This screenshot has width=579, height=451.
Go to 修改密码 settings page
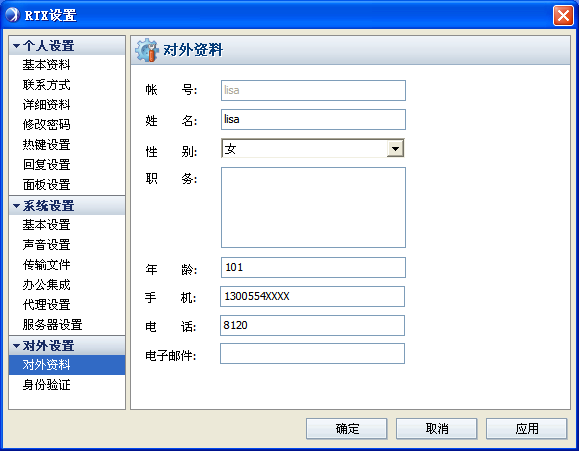tap(47, 124)
